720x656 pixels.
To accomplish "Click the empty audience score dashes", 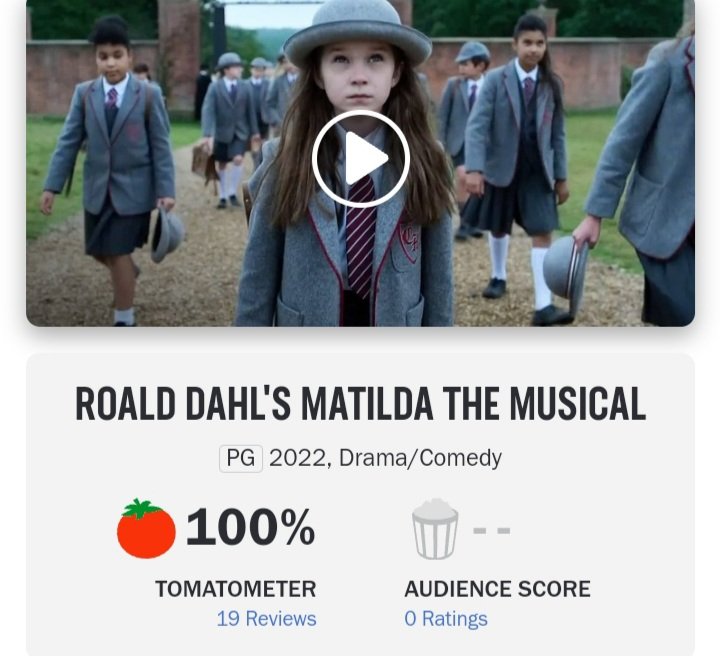I will (492, 531).
